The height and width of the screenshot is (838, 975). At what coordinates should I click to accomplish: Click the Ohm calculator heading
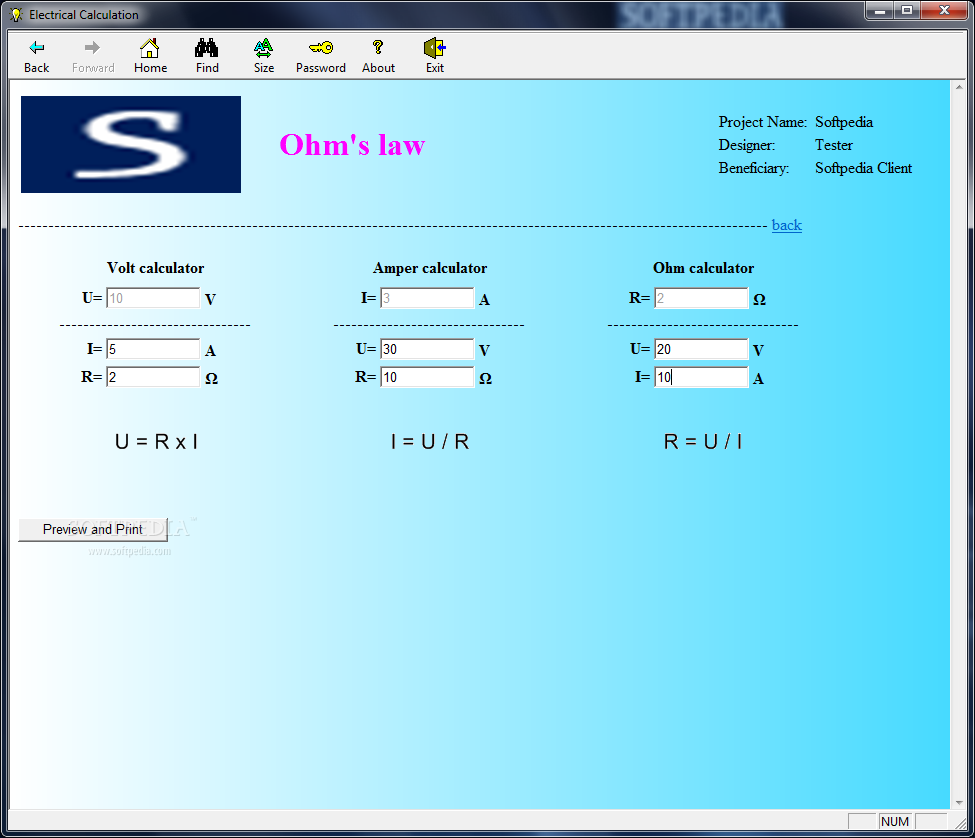coord(703,268)
